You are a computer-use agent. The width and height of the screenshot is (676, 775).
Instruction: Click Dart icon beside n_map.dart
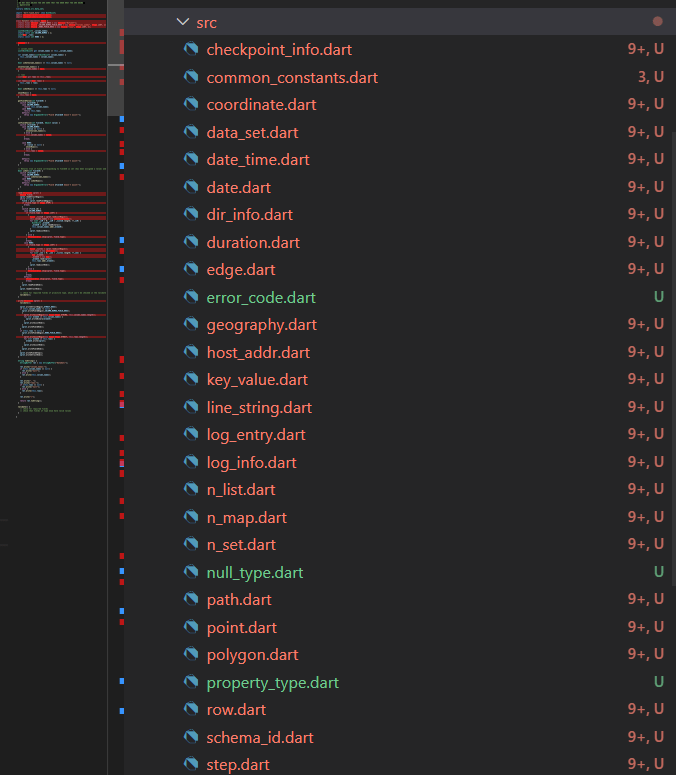[x=191, y=517]
